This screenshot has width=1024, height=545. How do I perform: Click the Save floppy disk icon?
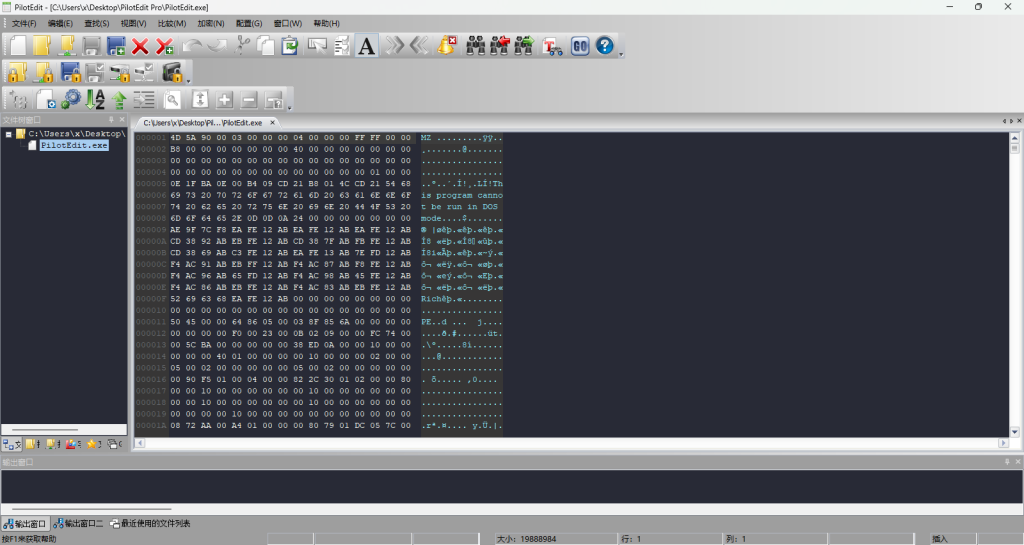[x=91, y=46]
